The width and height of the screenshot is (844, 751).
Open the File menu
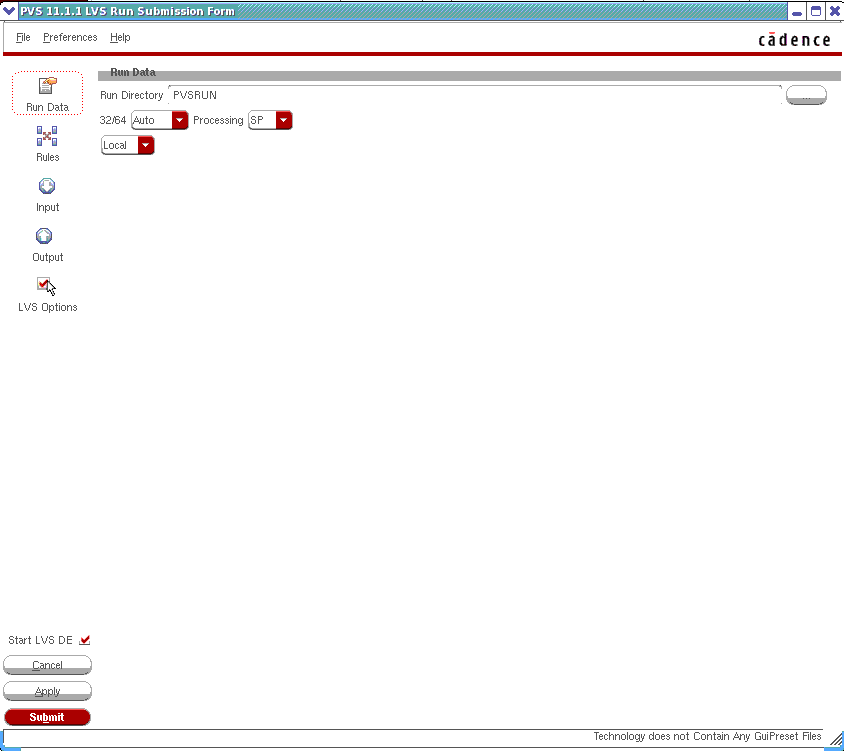[x=23, y=37]
